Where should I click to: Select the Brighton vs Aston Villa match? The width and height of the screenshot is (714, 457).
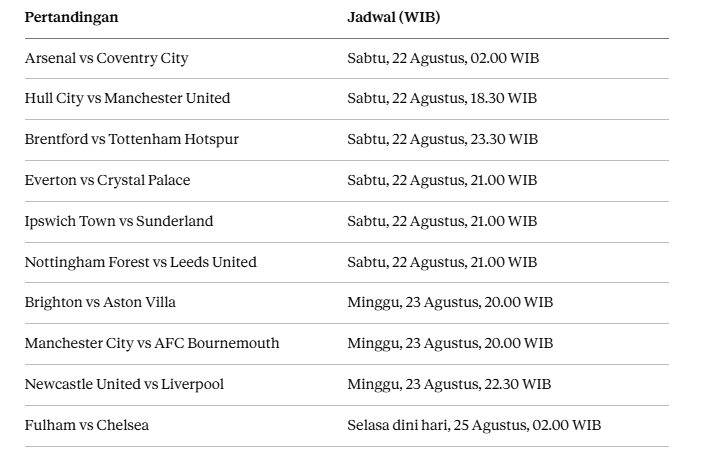(100, 302)
